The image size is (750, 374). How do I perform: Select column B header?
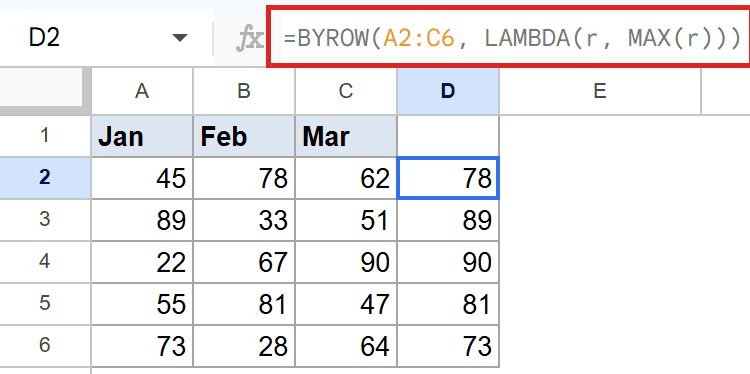point(244,91)
